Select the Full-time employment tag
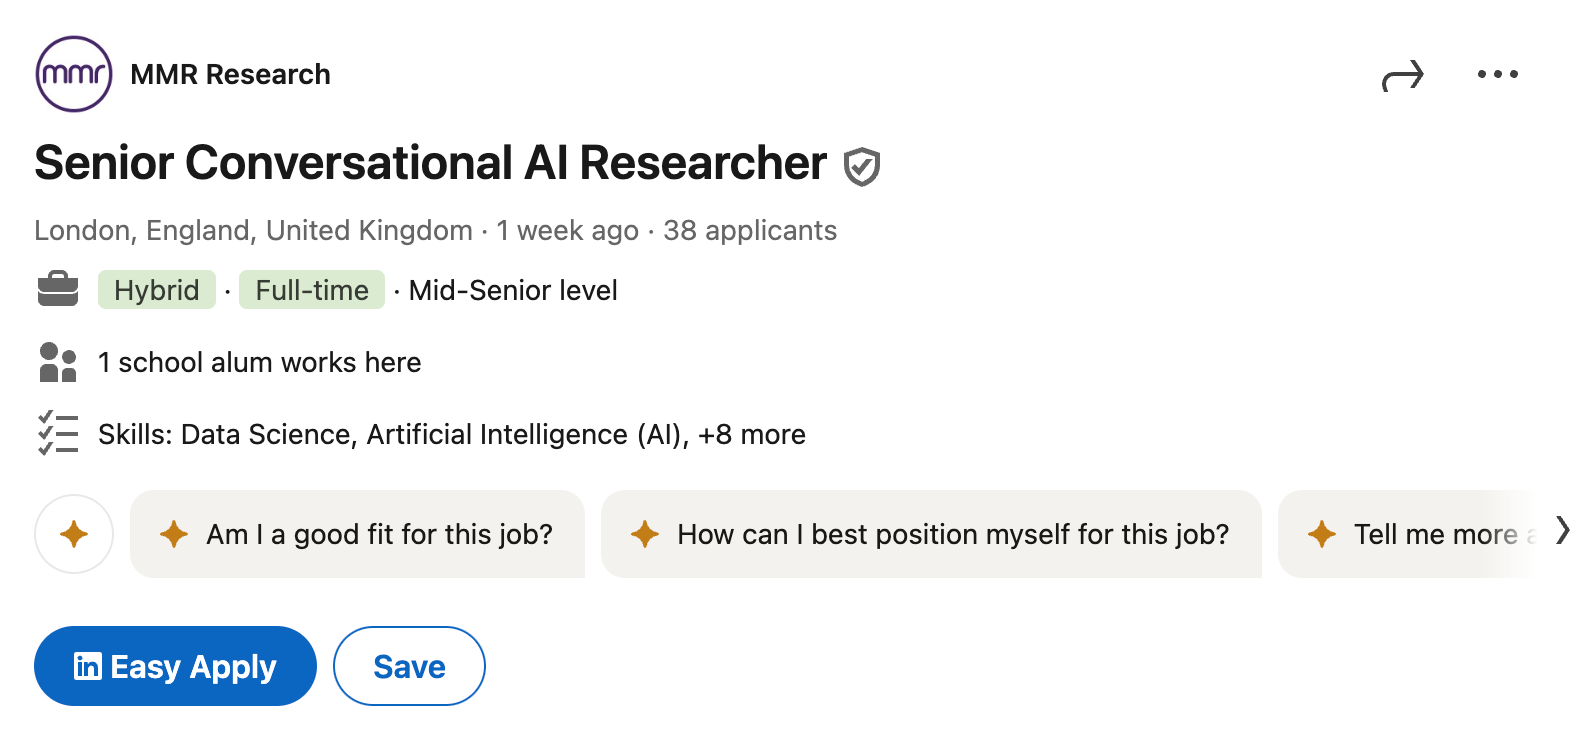This screenshot has height=740, width=1580. tap(311, 290)
